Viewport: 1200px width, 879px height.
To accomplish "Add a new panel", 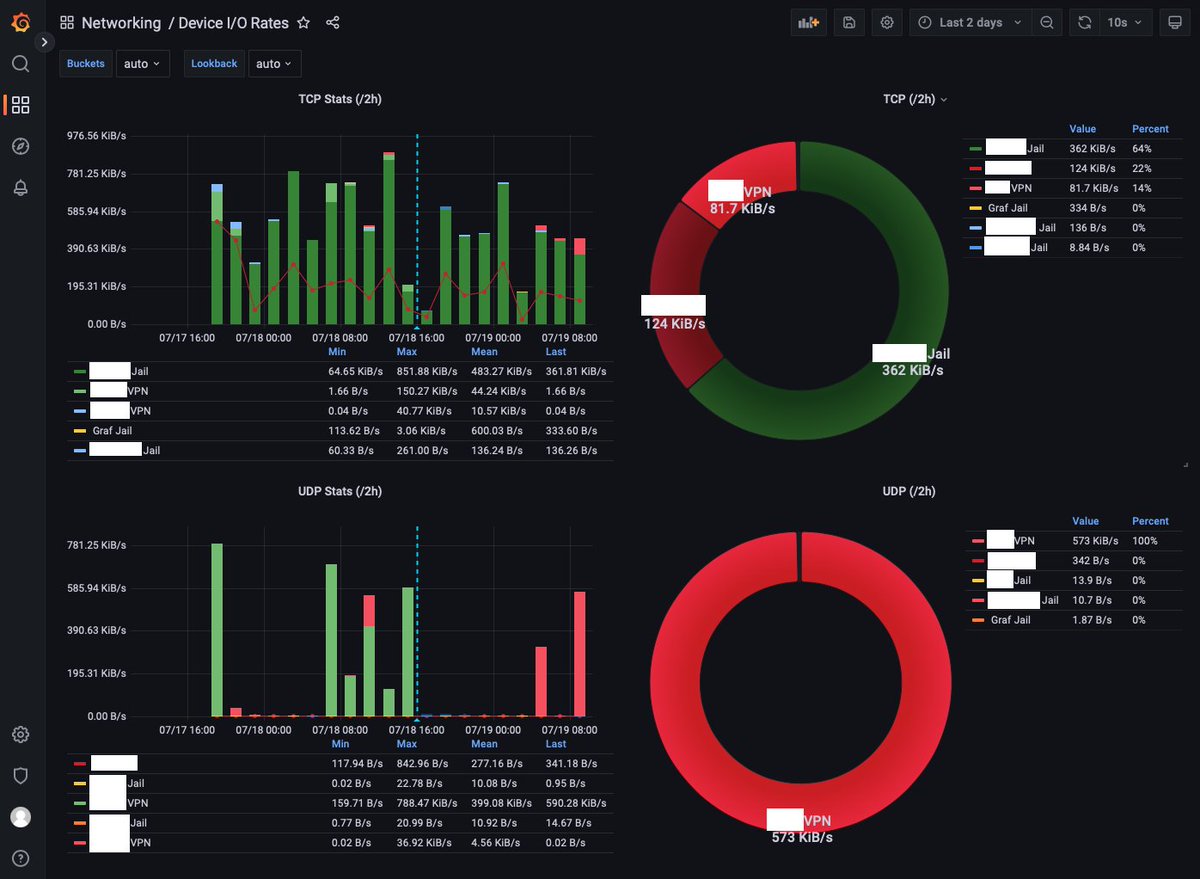I will tap(807, 22).
